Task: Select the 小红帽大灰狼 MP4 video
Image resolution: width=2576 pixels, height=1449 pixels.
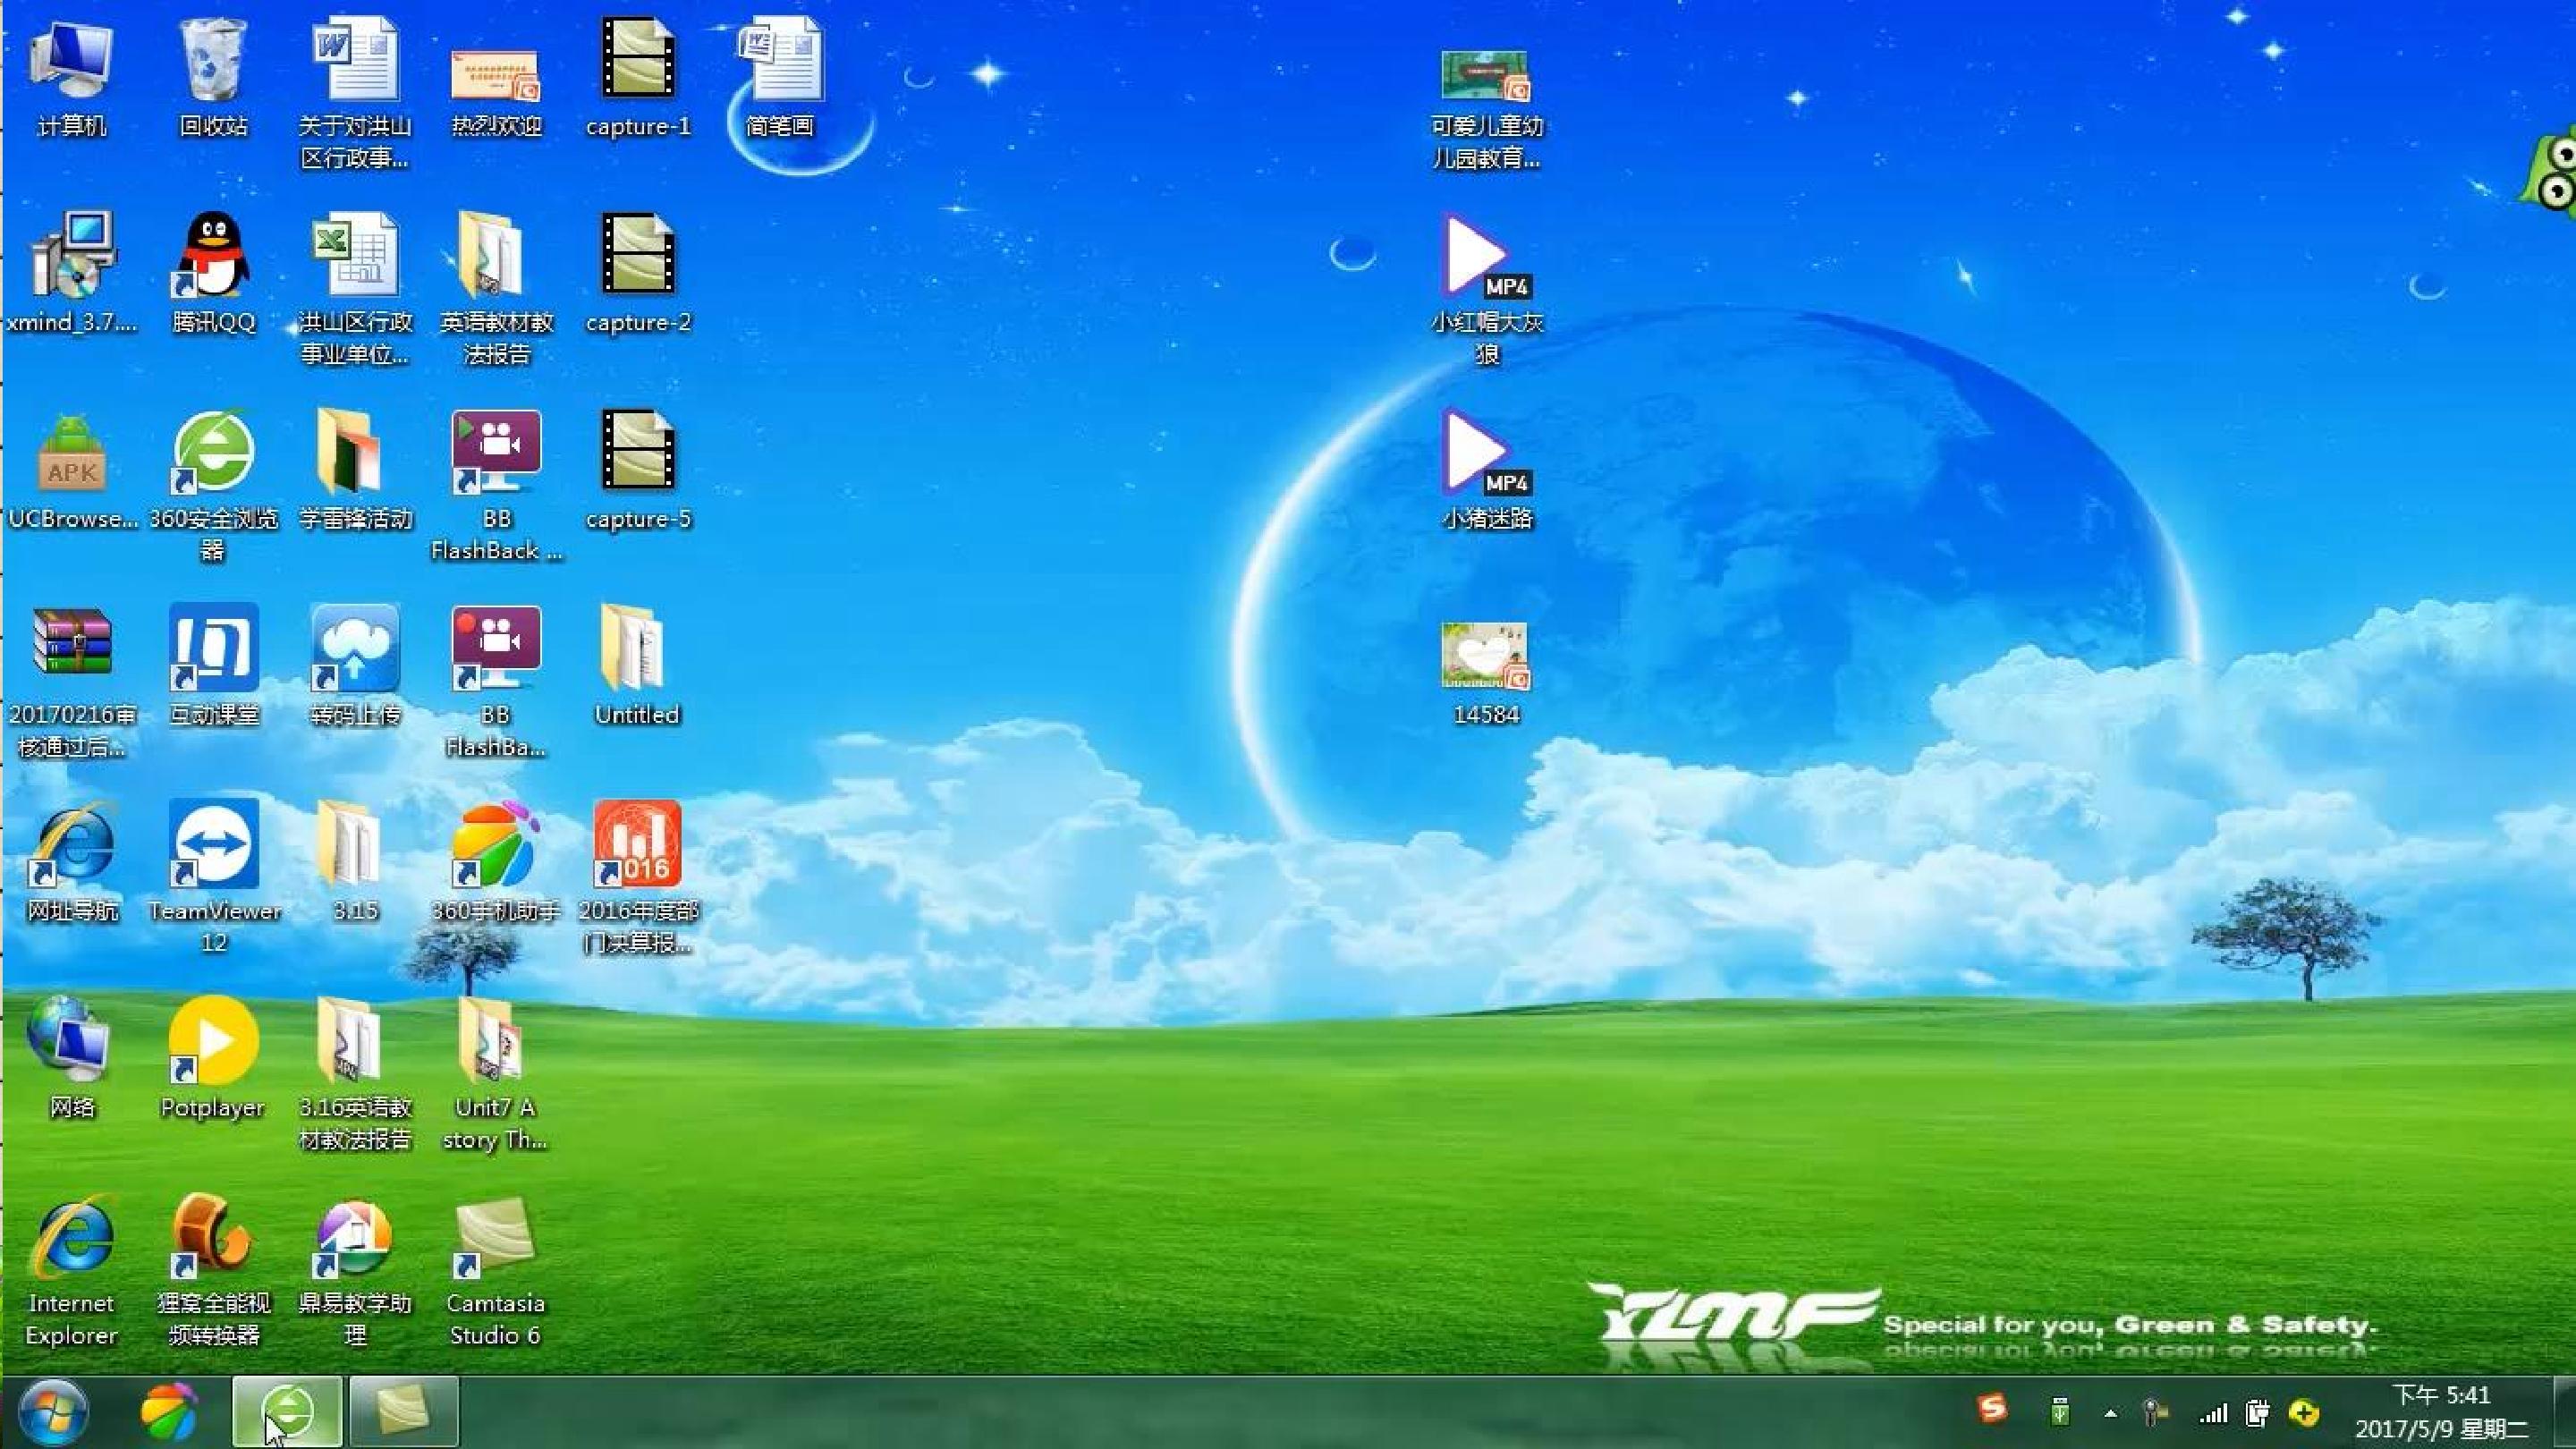Action: tap(1486, 290)
